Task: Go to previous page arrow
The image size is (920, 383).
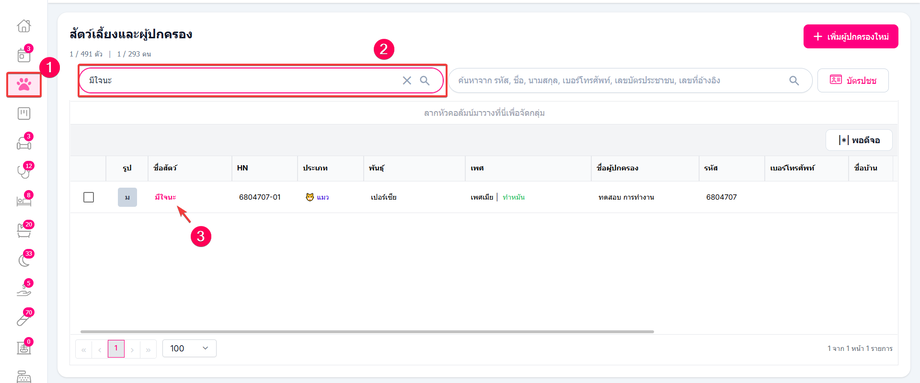Action: tap(100, 349)
